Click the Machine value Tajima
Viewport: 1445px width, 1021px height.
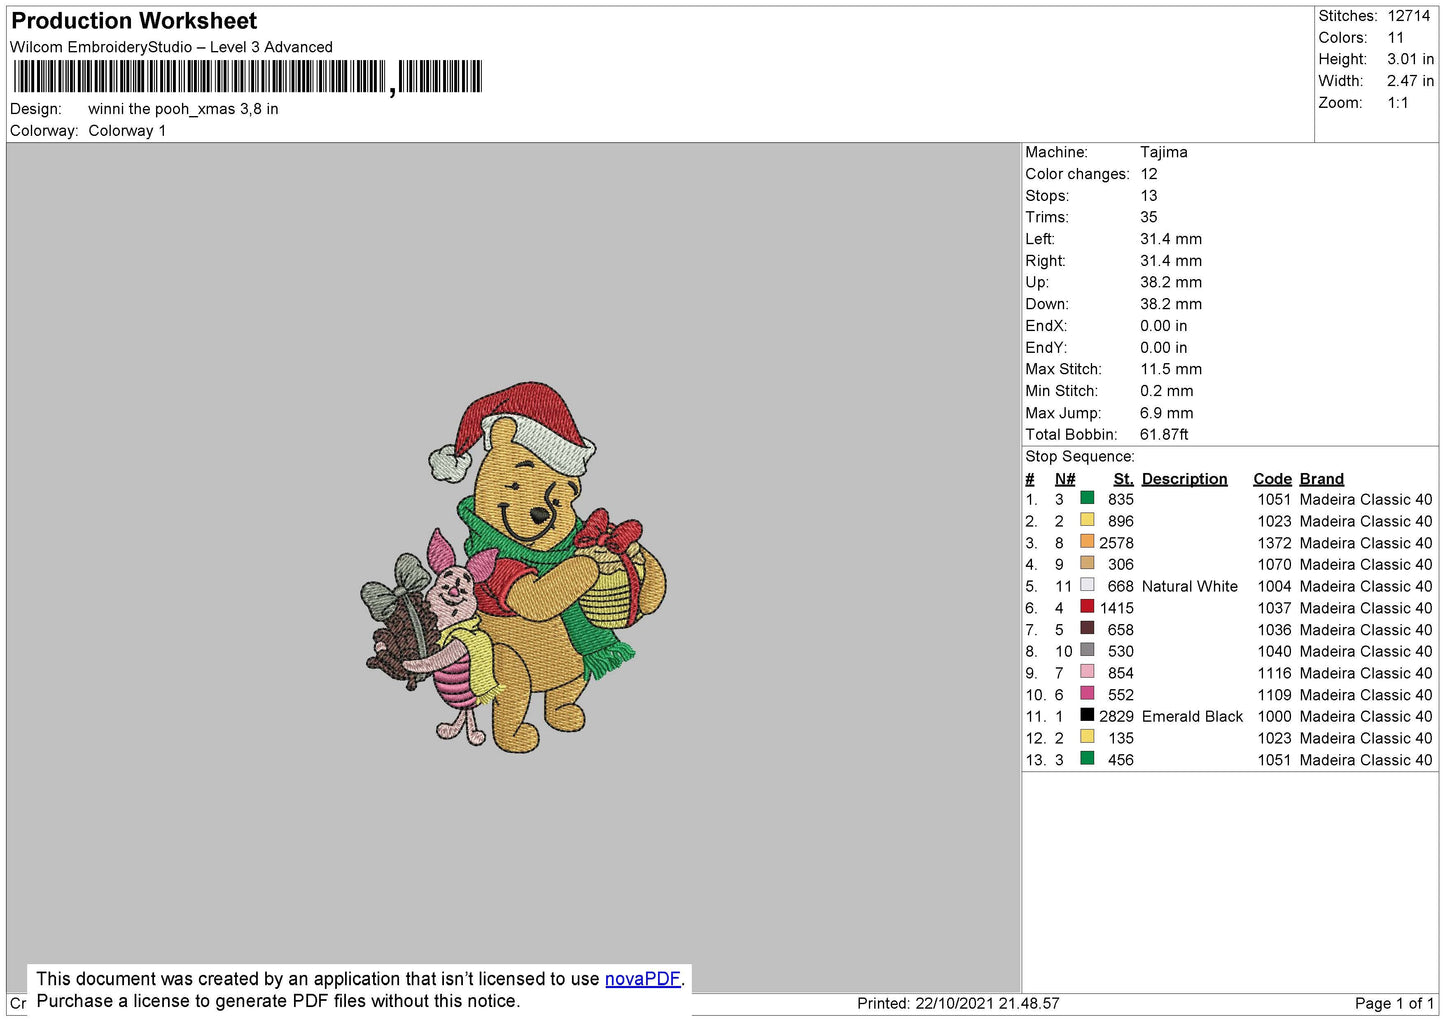(1164, 152)
